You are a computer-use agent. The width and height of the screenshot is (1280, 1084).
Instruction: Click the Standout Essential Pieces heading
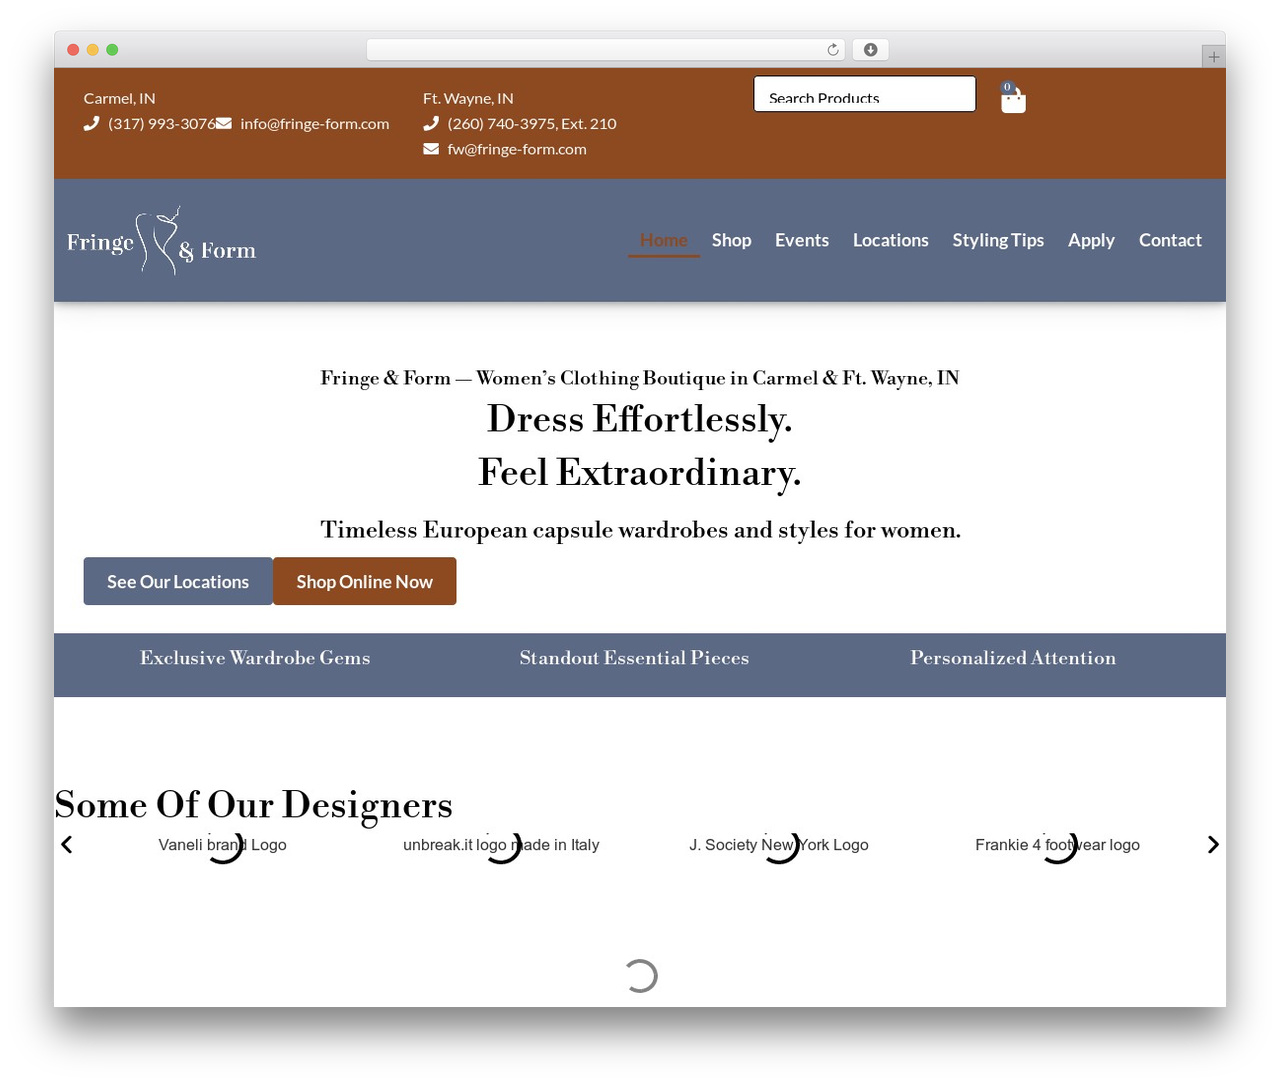(634, 658)
